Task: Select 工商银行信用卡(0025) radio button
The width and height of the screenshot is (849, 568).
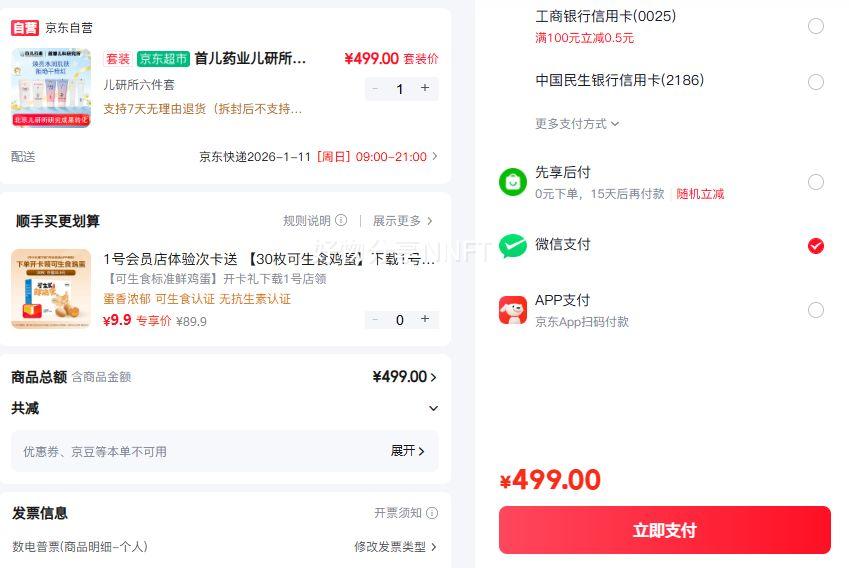Action: click(x=816, y=26)
